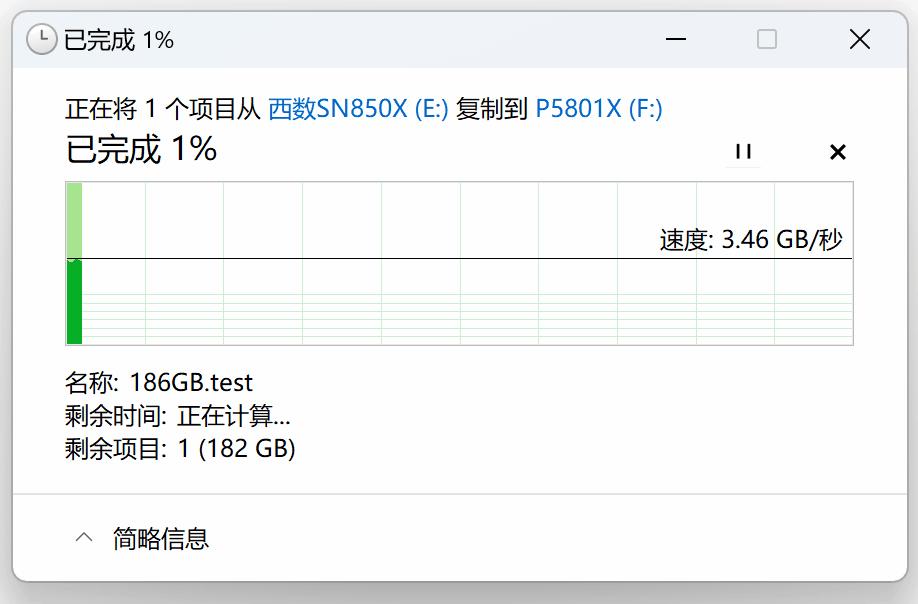Click the dark green progress bar in the graph
The height and width of the screenshot is (604, 918).
click(x=74, y=302)
